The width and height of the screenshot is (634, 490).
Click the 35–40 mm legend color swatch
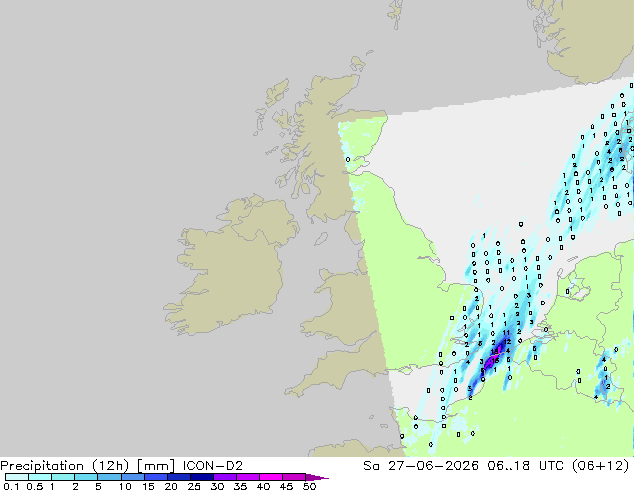(248, 477)
